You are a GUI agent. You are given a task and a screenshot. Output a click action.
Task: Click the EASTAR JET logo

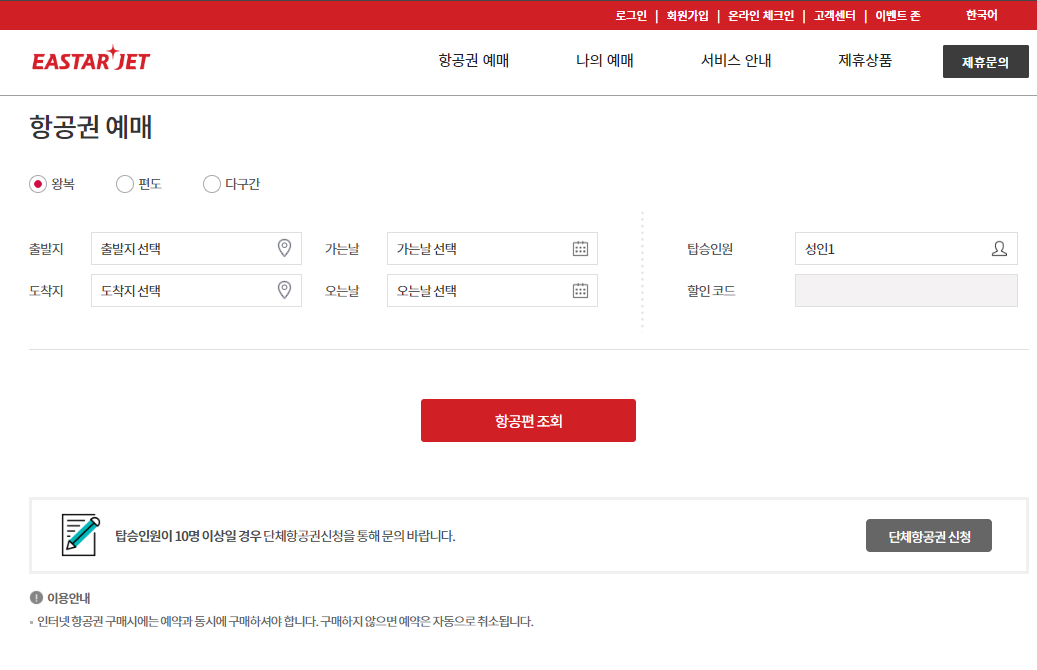pos(92,58)
